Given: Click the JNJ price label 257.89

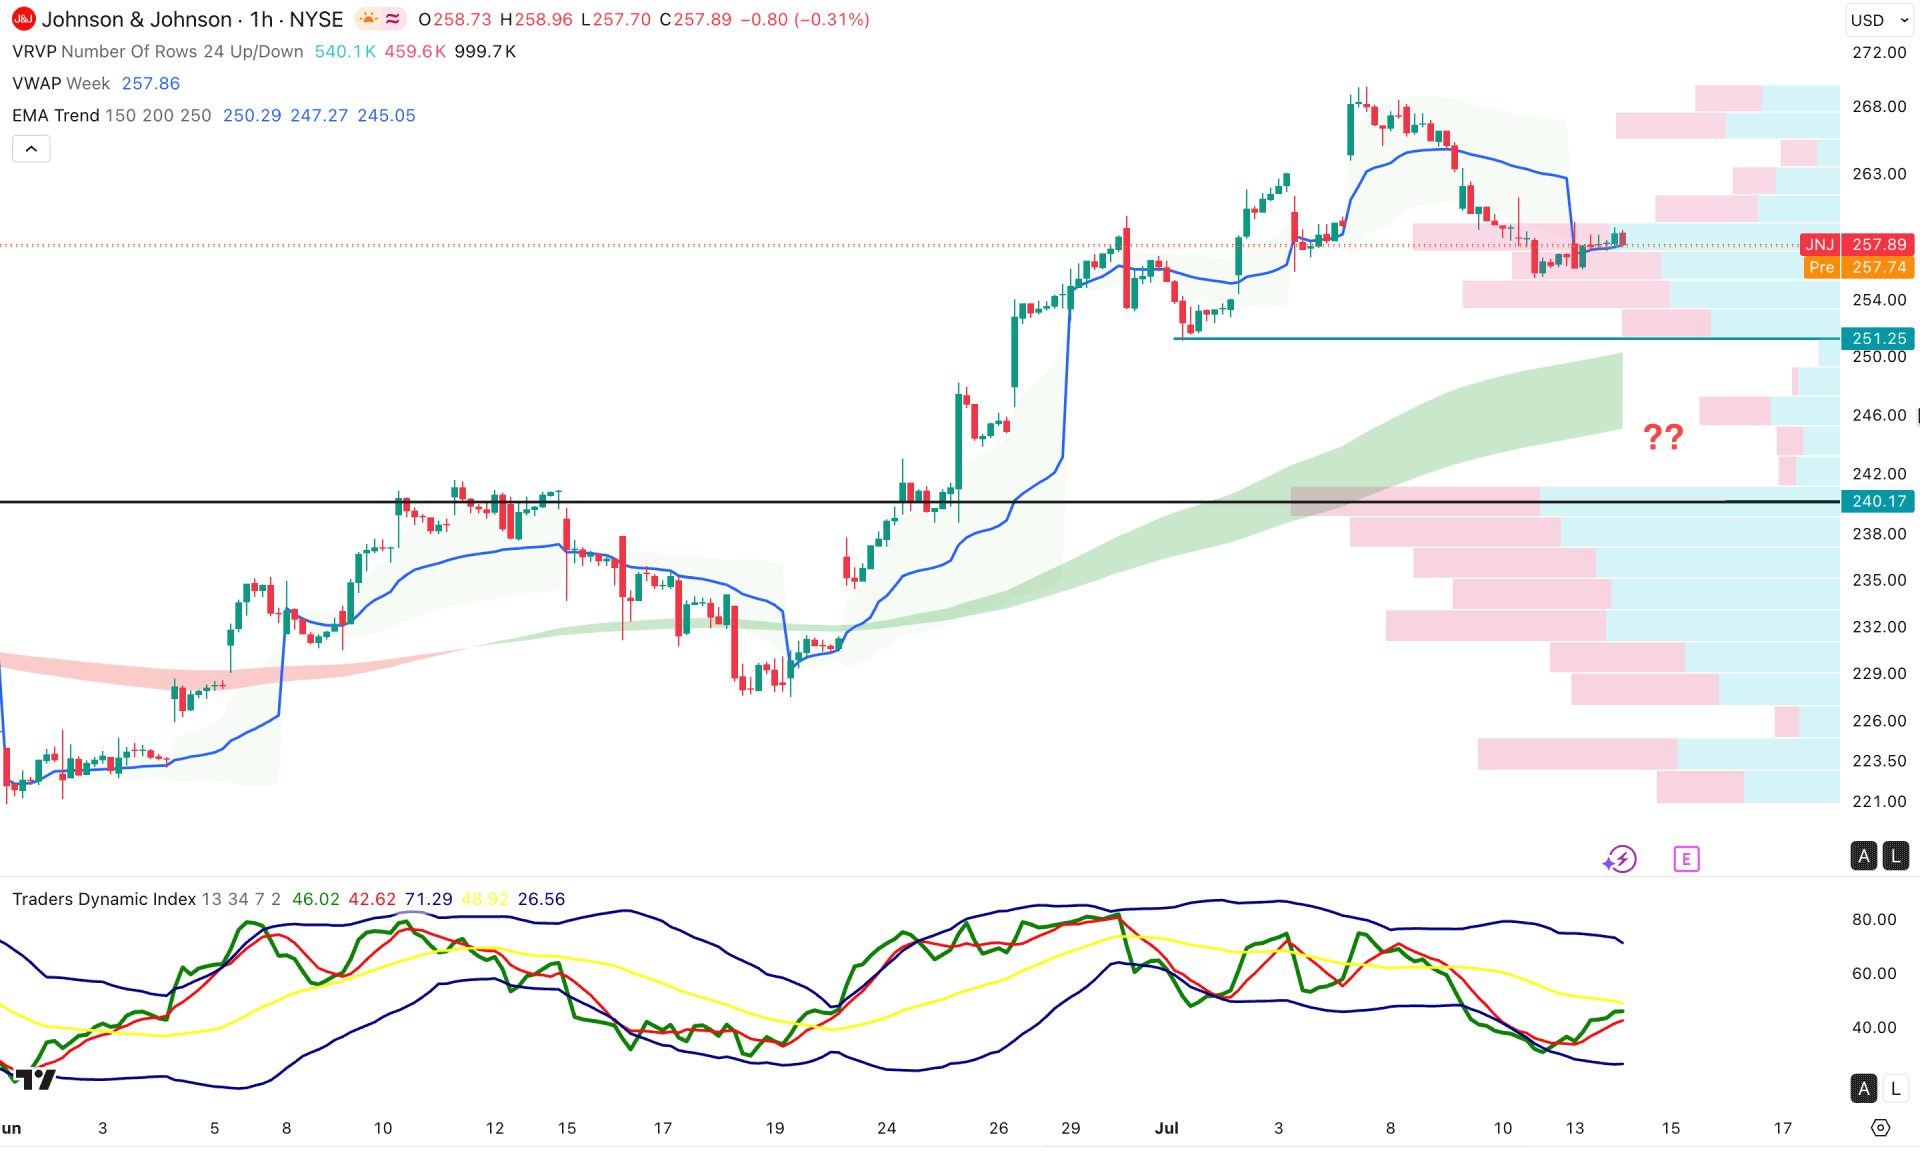Looking at the screenshot, I should (x=1857, y=244).
